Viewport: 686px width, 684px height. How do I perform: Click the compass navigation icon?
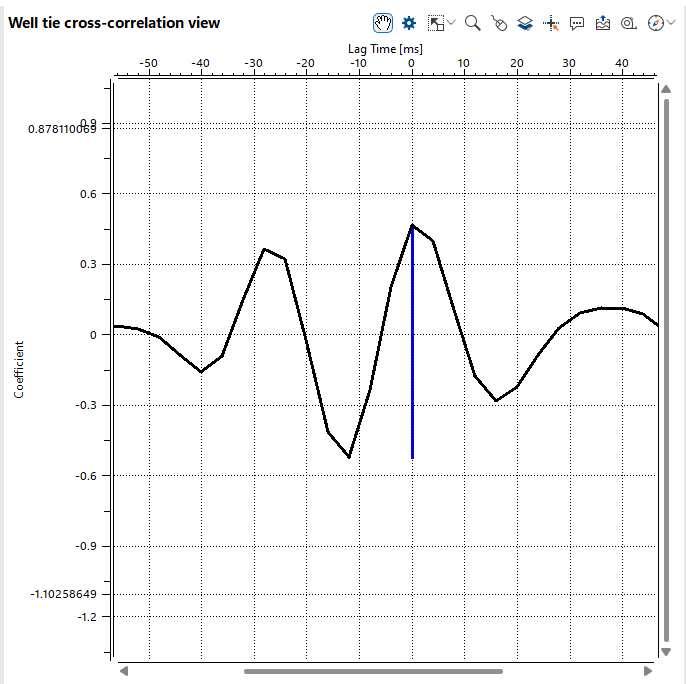pyautogui.click(x=655, y=22)
